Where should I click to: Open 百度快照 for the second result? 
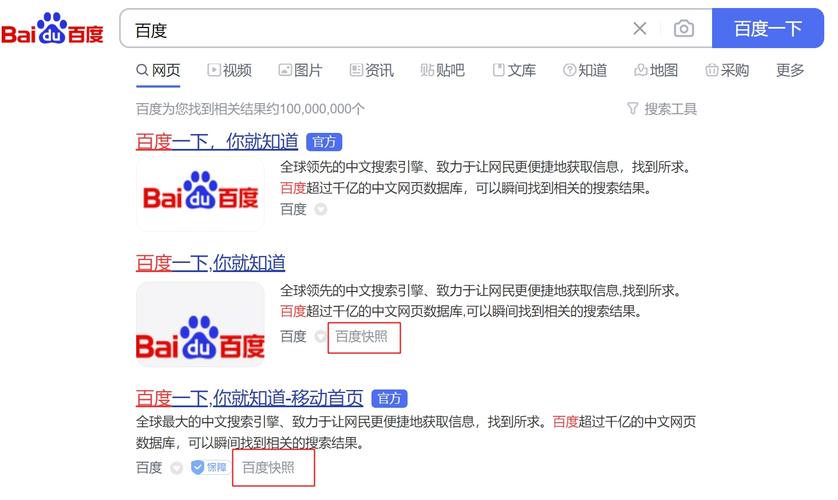pyautogui.click(x=361, y=337)
